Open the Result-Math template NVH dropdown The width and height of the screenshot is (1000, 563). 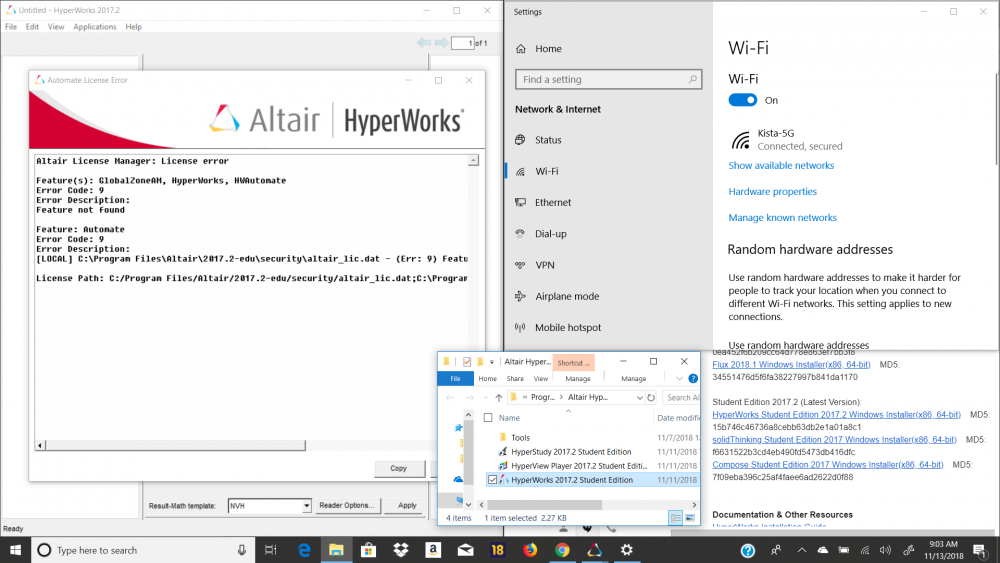point(306,506)
